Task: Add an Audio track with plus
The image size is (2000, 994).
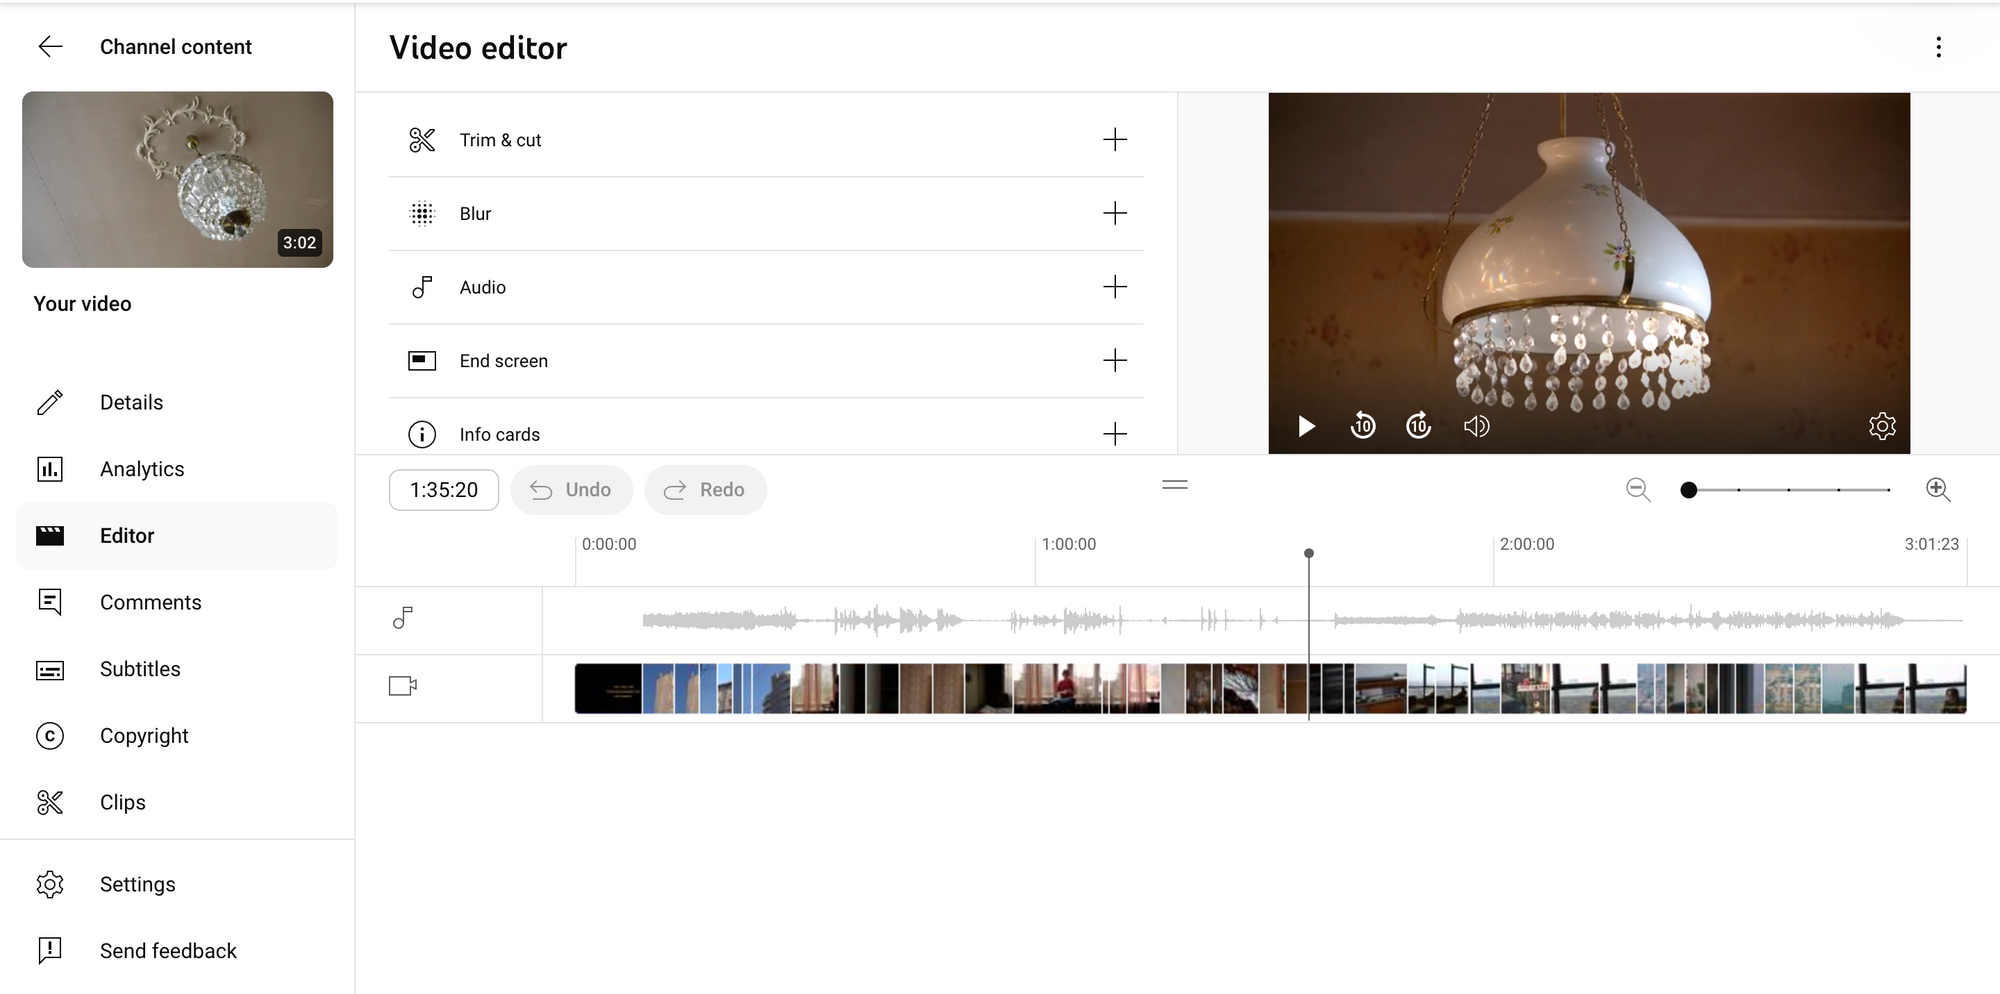Action: pyautogui.click(x=1114, y=287)
